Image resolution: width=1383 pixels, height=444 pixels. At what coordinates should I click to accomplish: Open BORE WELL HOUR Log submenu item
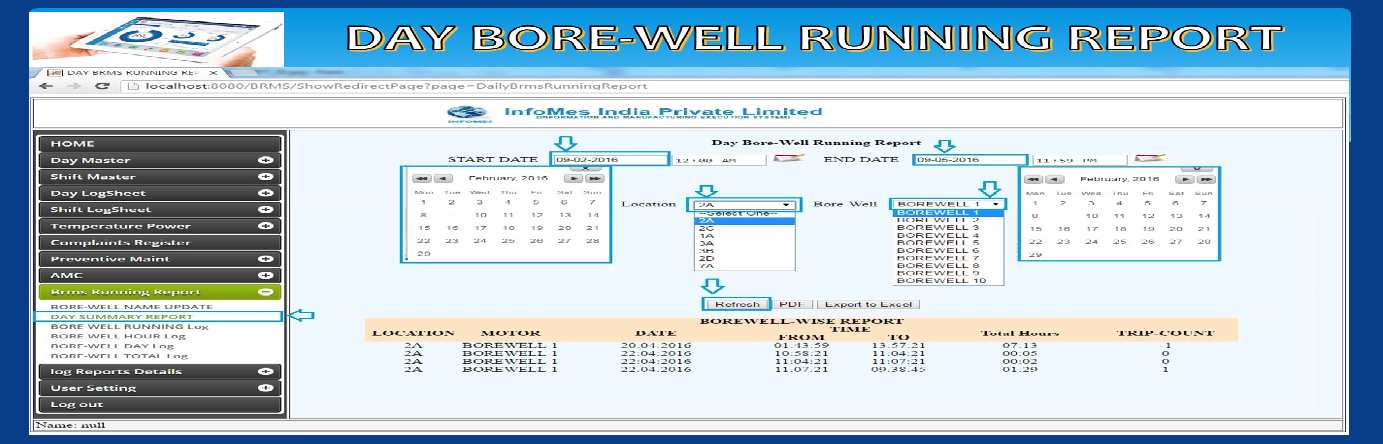coord(116,336)
